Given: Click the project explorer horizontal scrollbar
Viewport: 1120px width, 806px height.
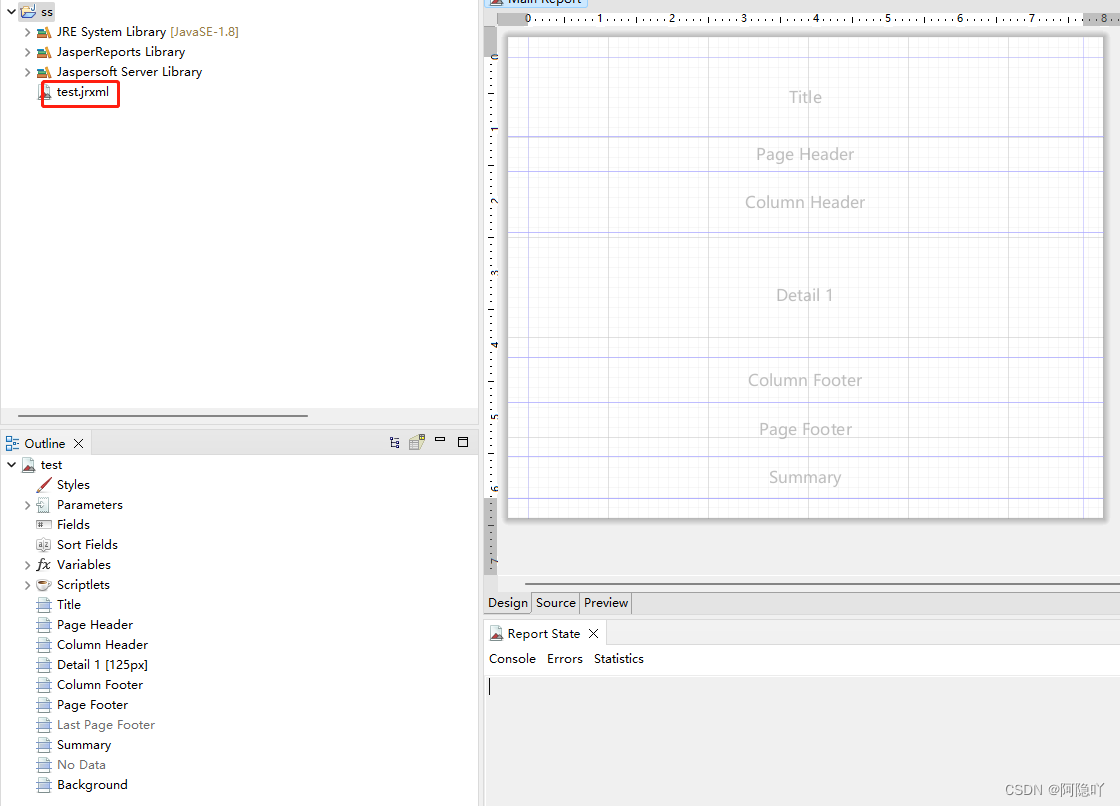Looking at the screenshot, I should tap(163, 415).
